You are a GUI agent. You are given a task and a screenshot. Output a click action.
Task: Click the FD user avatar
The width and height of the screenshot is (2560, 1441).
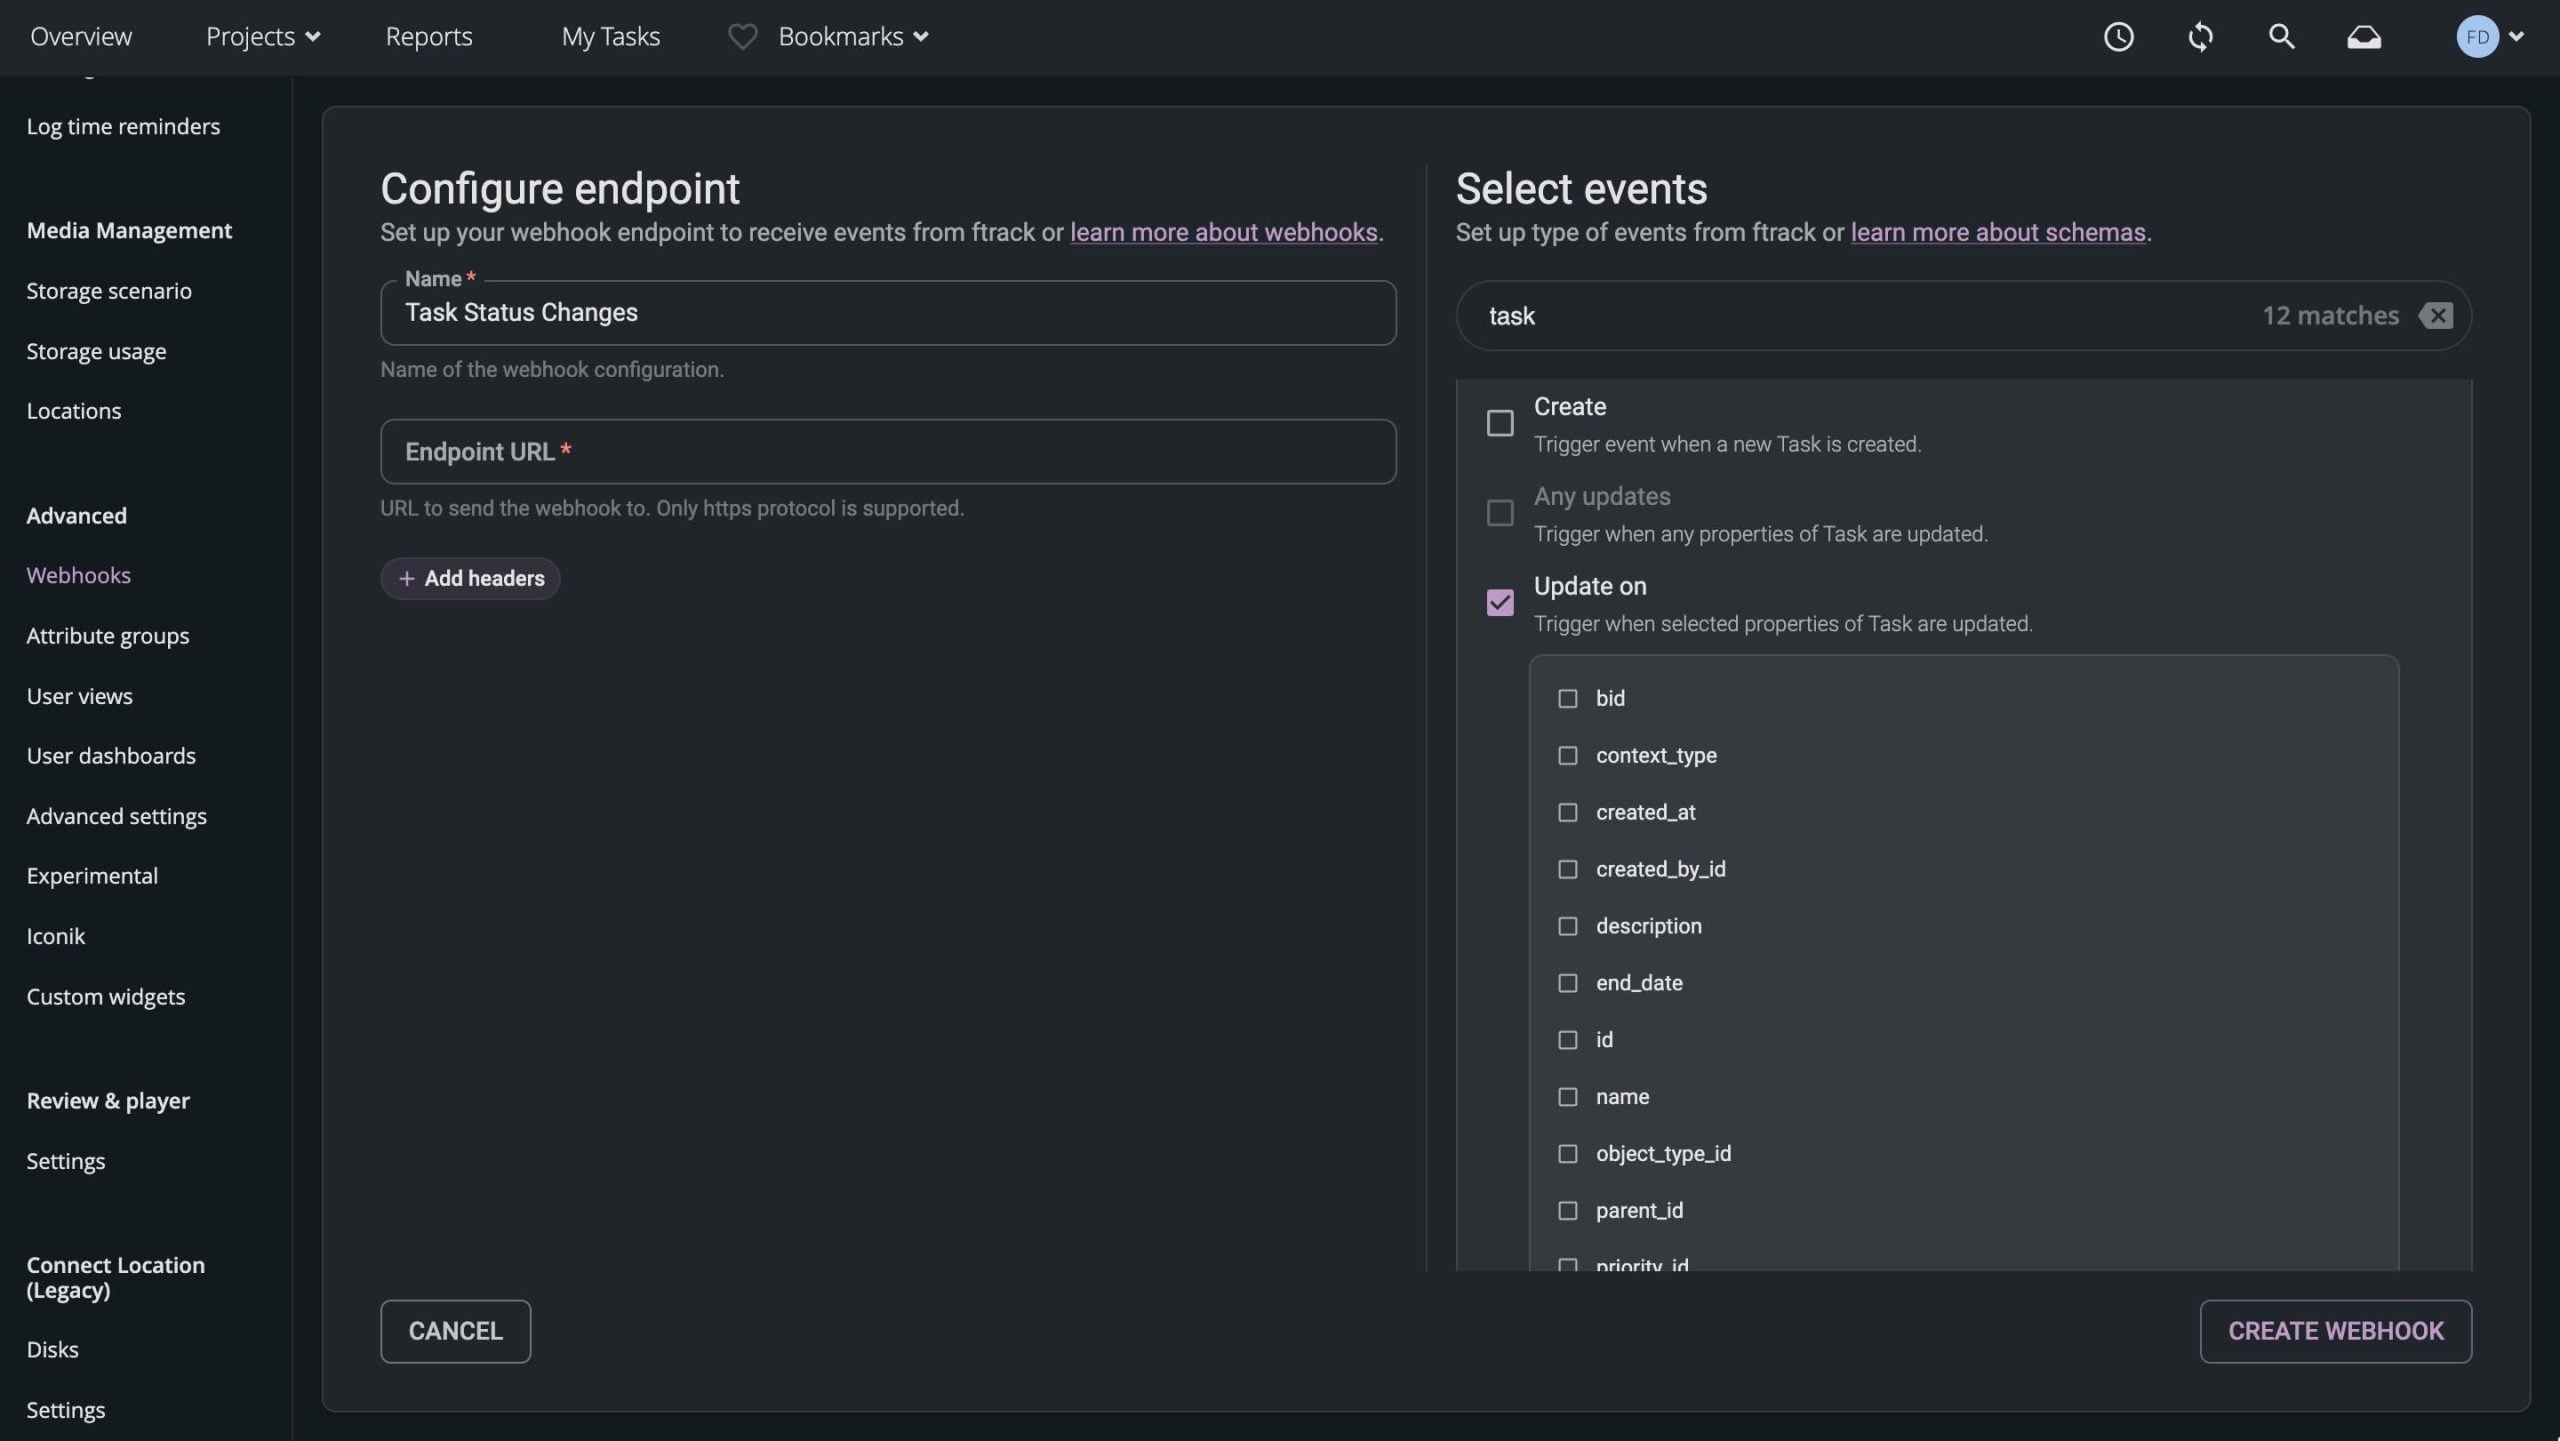[x=2478, y=36]
